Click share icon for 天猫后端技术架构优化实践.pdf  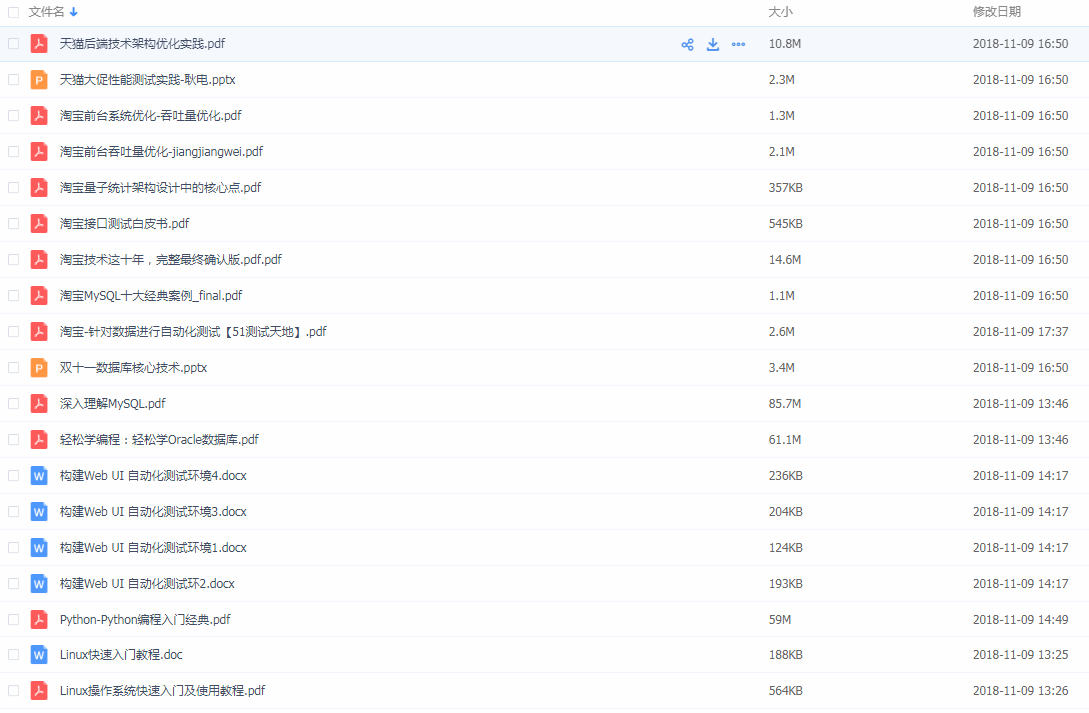click(x=687, y=44)
